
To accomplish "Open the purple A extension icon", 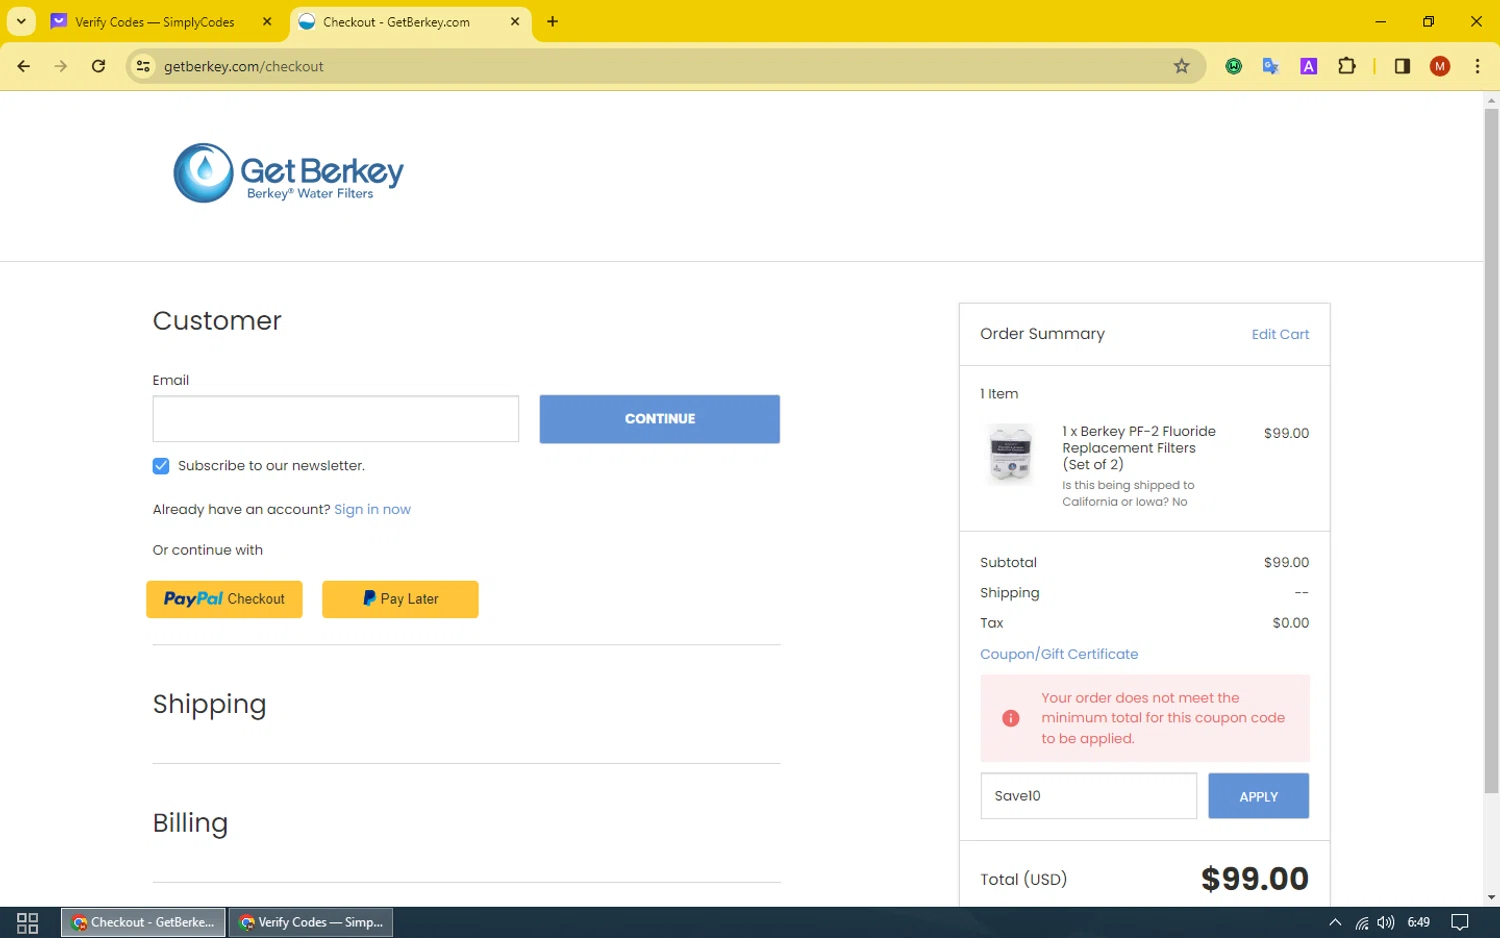I will (1308, 66).
